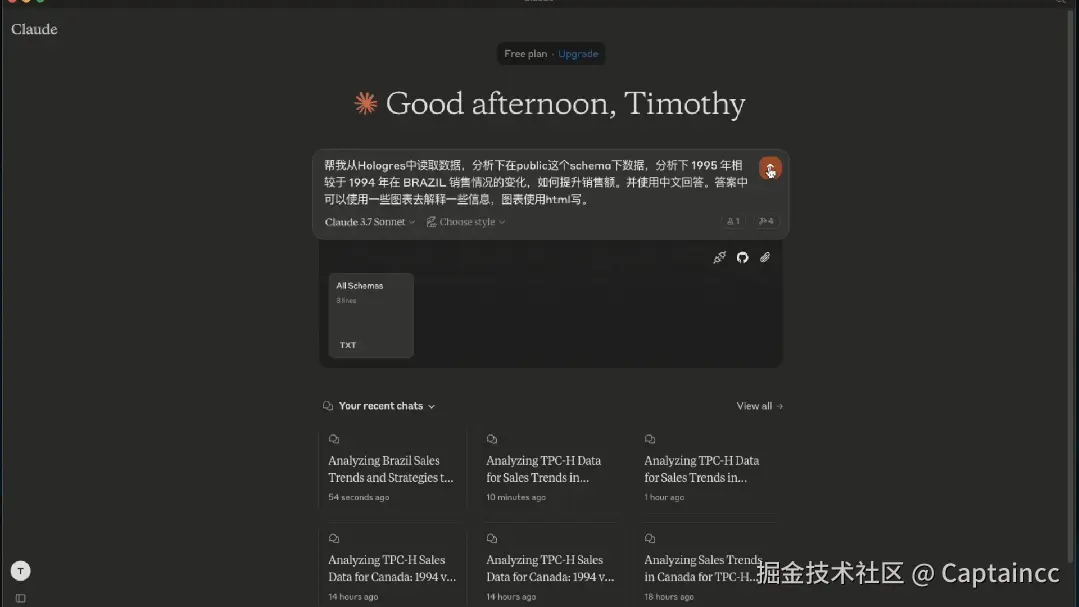Open the Claude 3.7 Sonnet model dropdown

pos(370,222)
